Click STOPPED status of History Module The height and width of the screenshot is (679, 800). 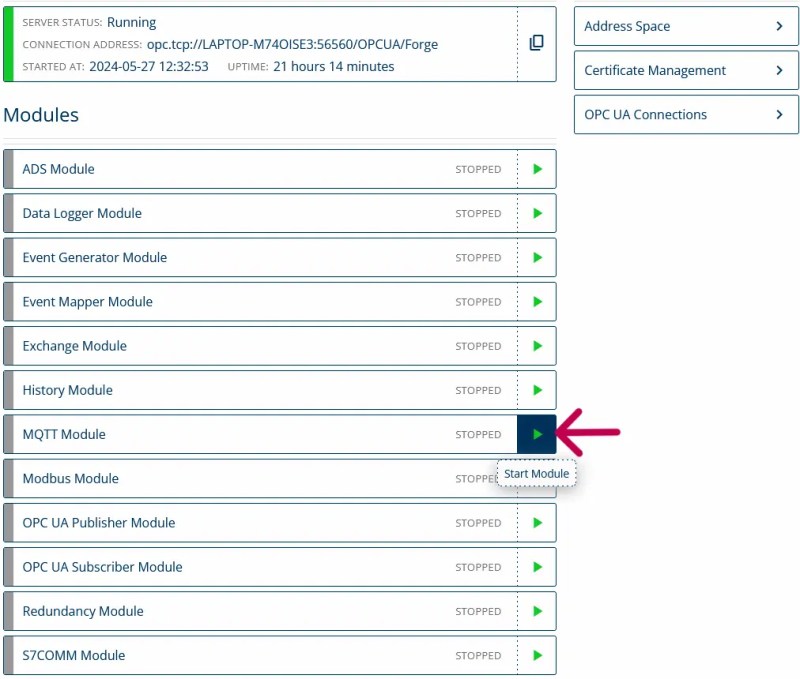click(x=478, y=390)
